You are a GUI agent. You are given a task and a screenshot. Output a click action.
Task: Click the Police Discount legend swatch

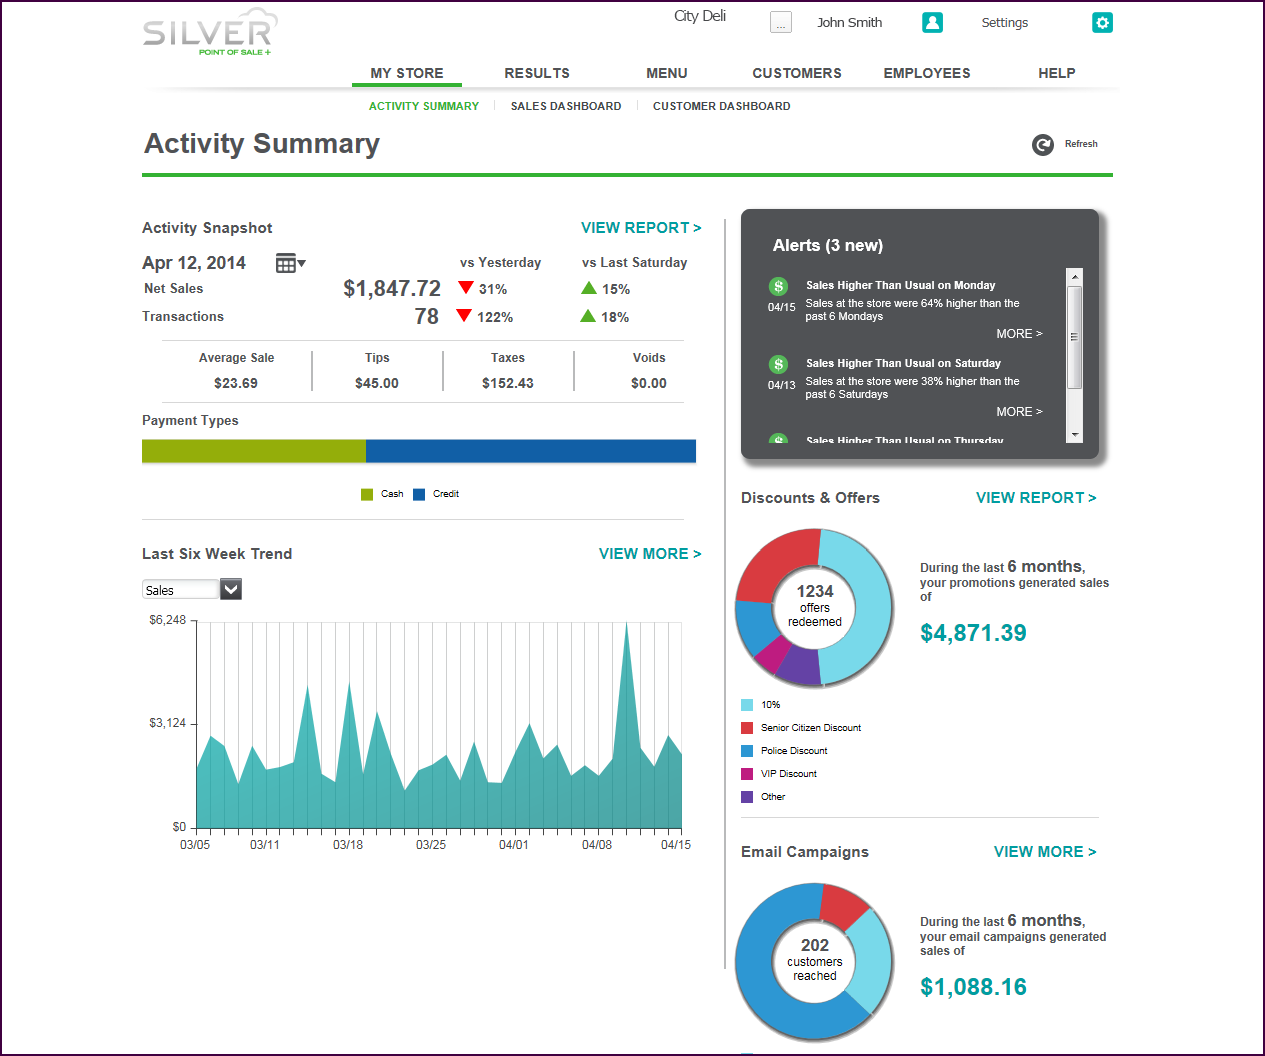pyautogui.click(x=747, y=751)
